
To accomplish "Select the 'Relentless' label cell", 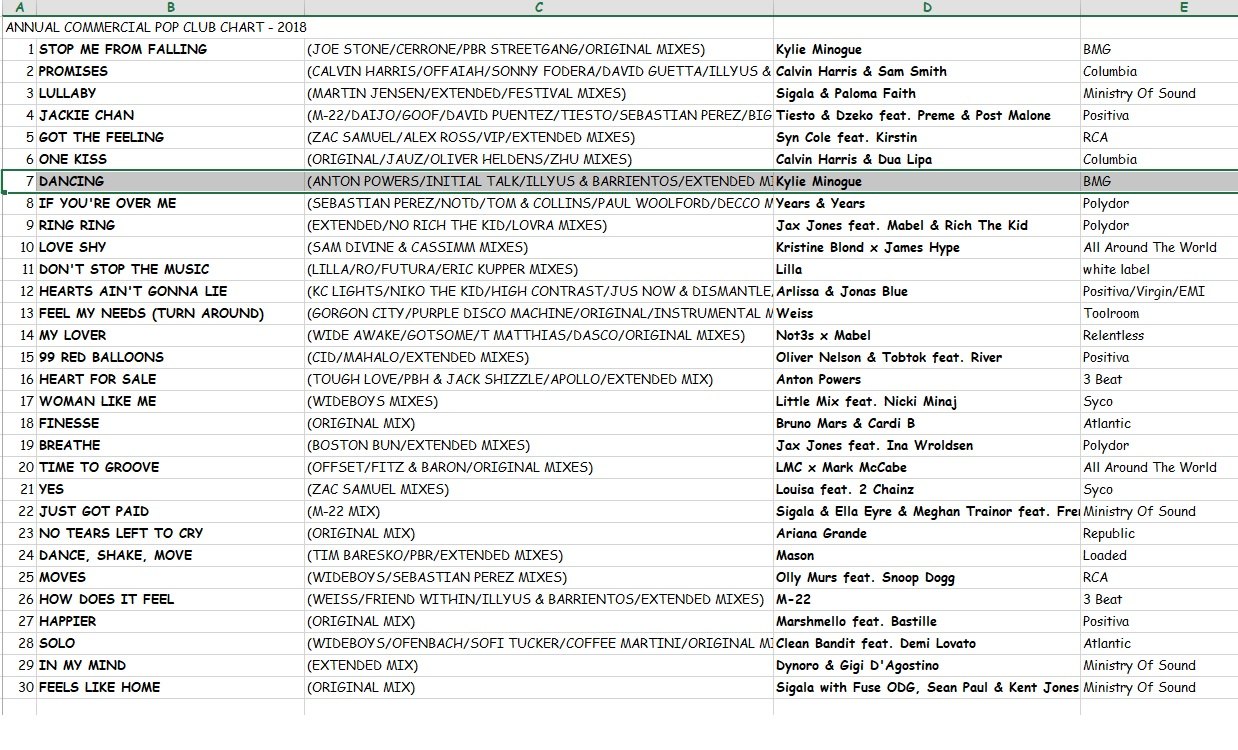I will tap(1159, 335).
